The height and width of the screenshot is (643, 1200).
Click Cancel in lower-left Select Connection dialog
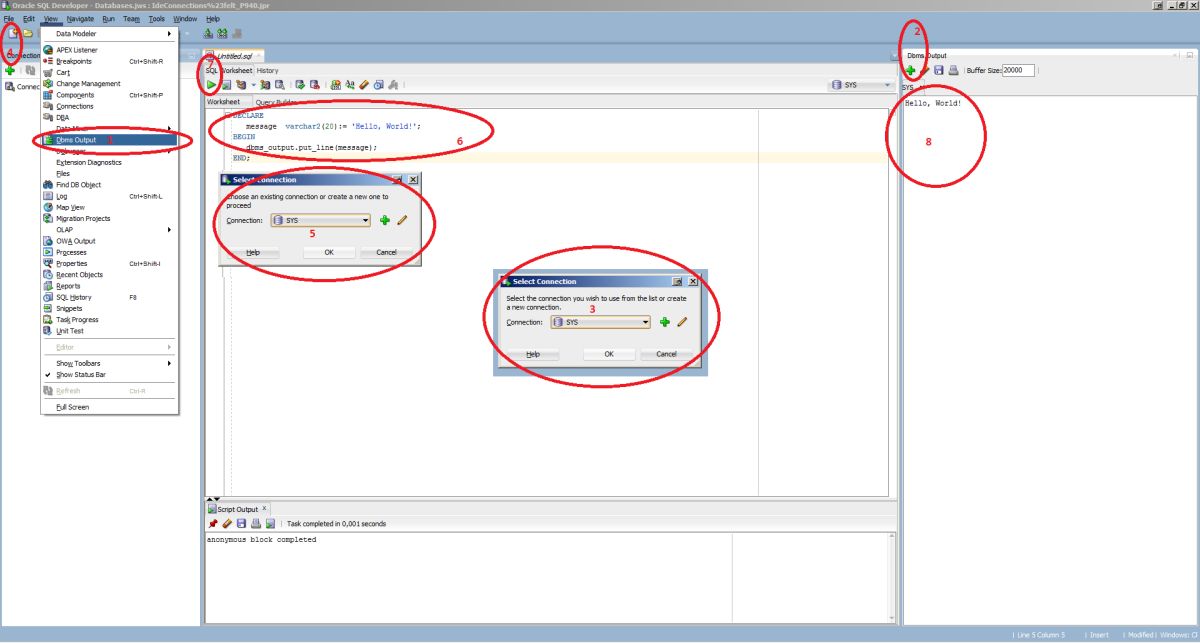pyautogui.click(x=386, y=252)
